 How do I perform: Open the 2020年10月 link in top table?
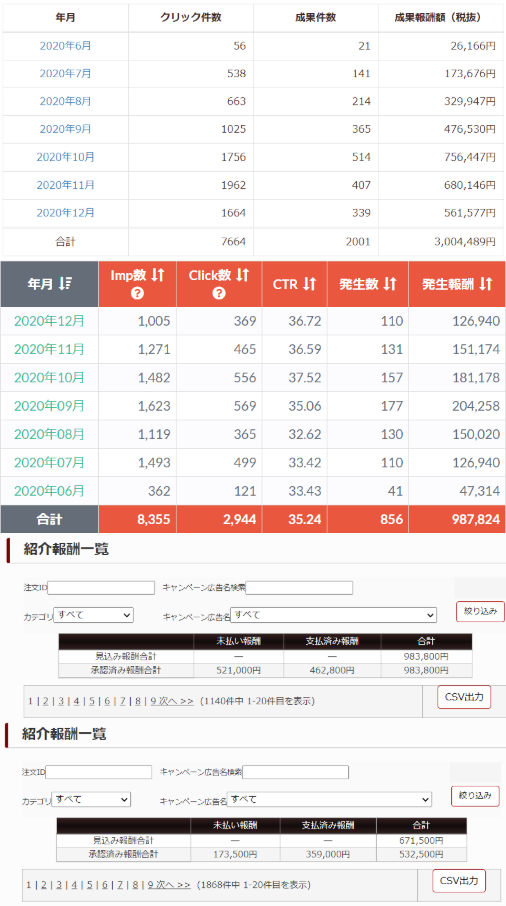point(65,157)
